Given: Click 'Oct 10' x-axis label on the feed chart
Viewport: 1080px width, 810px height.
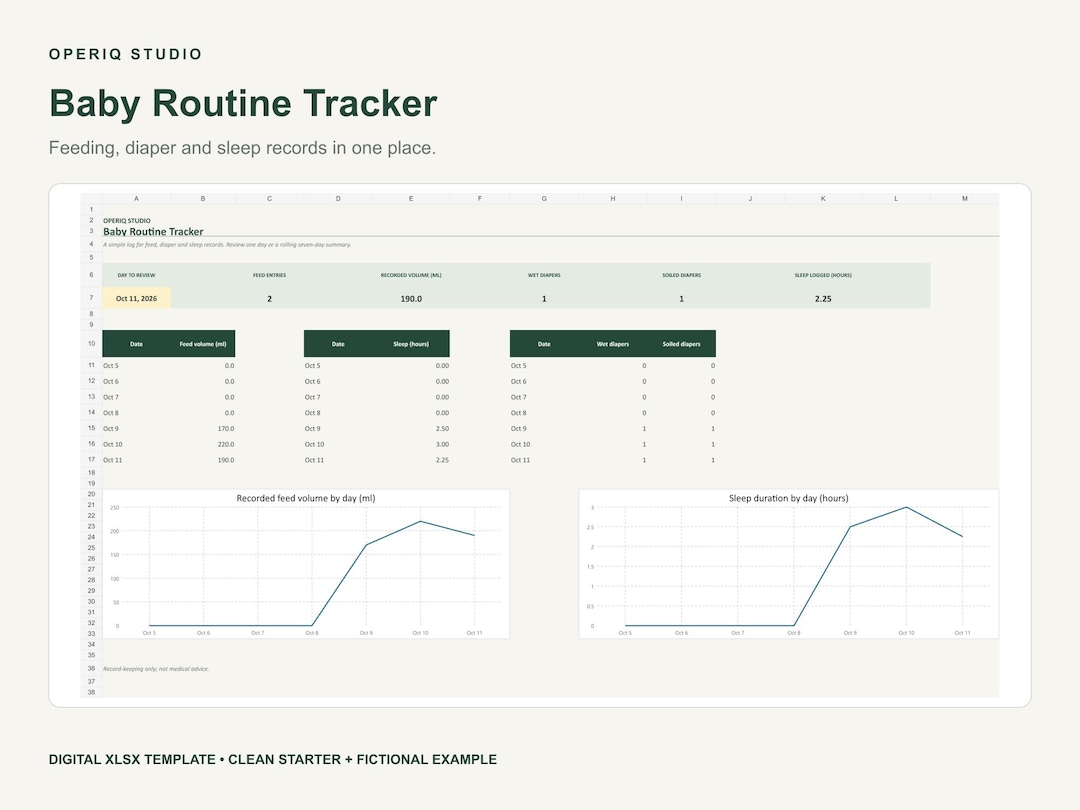Looking at the screenshot, I should 420,633.
